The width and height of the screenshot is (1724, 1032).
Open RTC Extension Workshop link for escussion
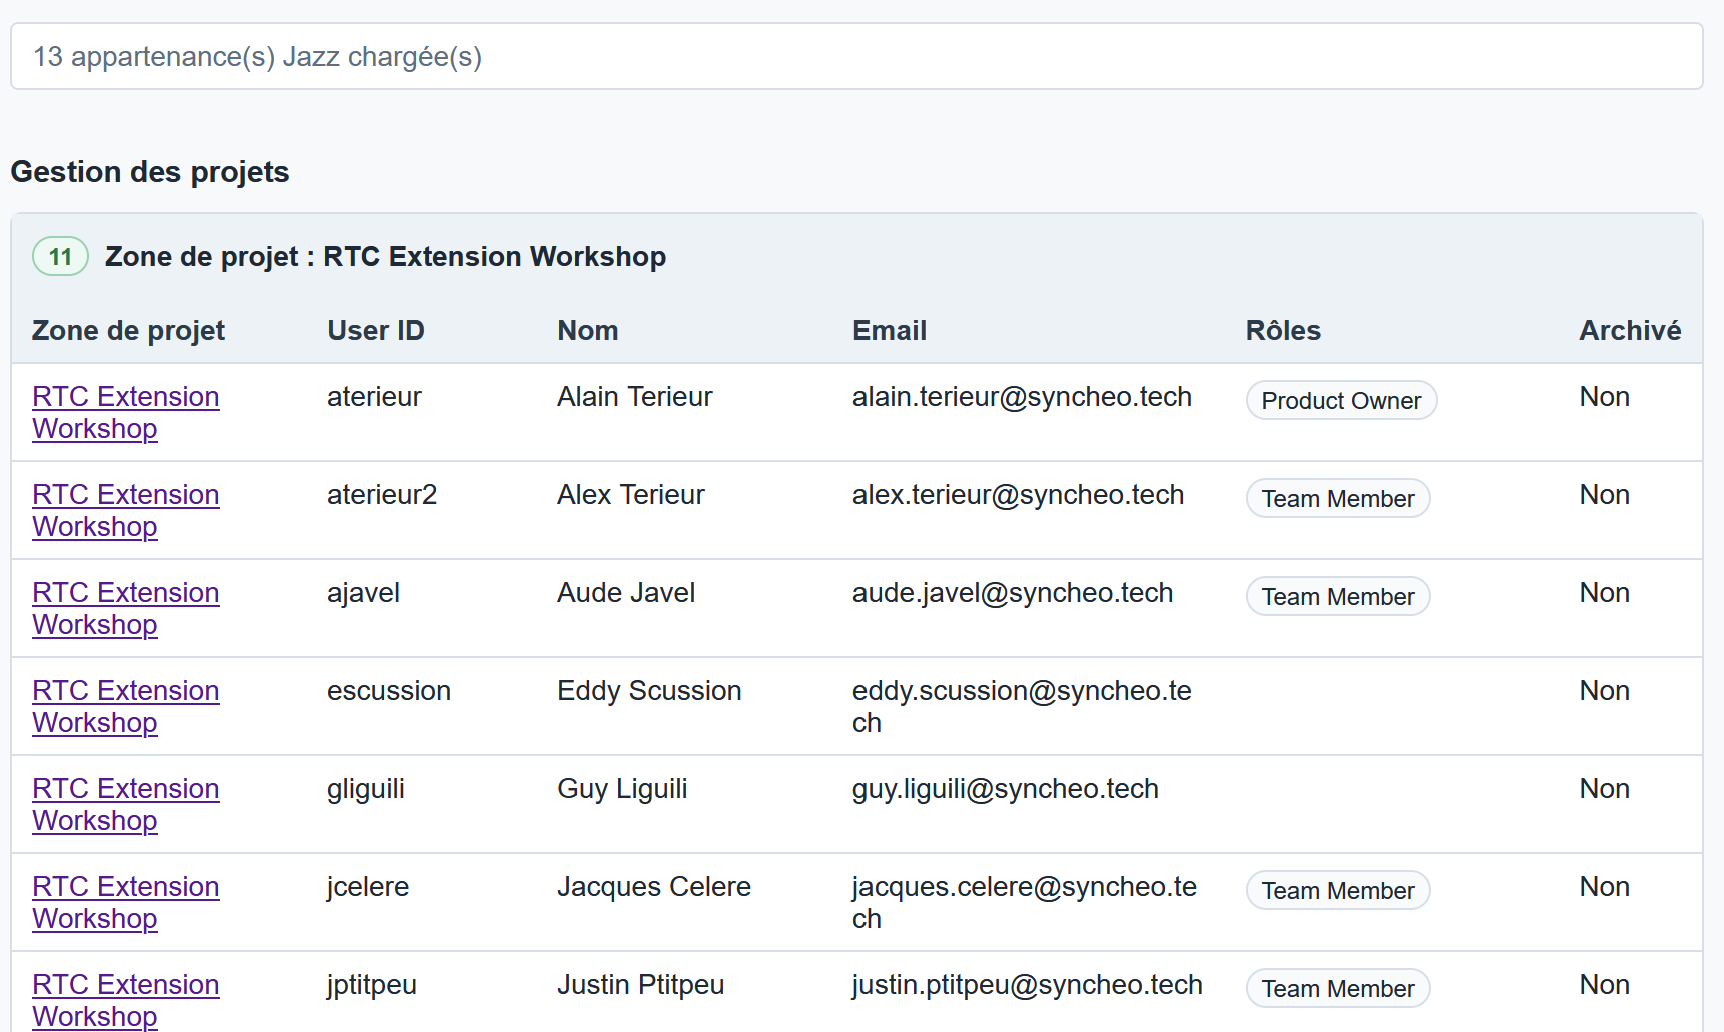(x=126, y=706)
